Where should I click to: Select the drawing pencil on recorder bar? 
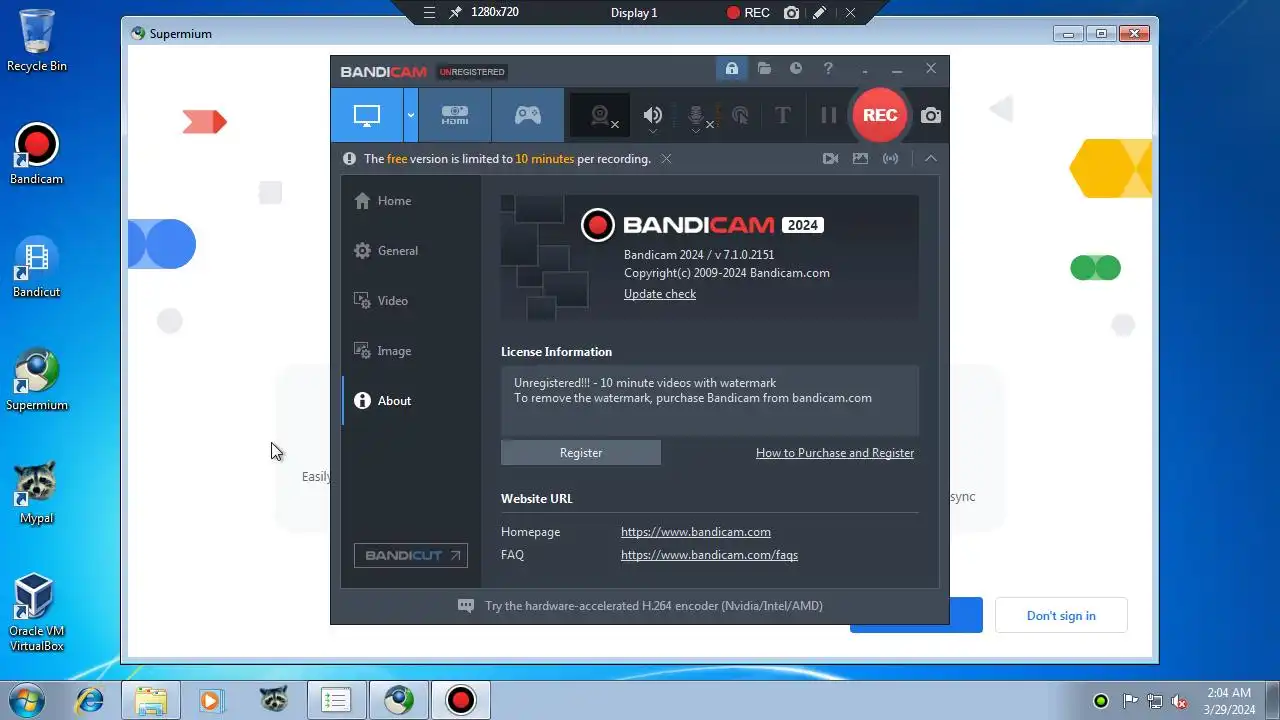click(x=820, y=13)
